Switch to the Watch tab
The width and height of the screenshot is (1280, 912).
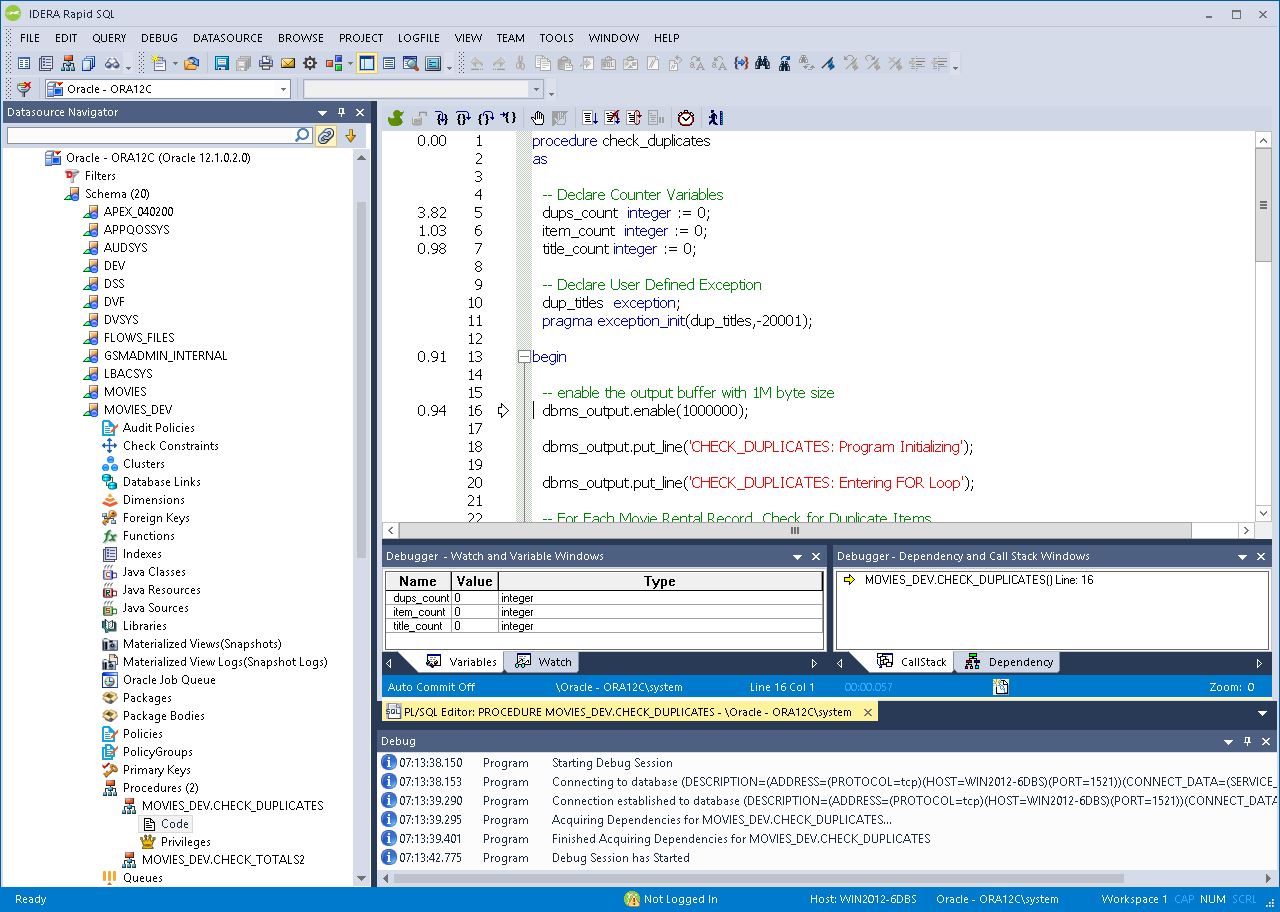(544, 662)
